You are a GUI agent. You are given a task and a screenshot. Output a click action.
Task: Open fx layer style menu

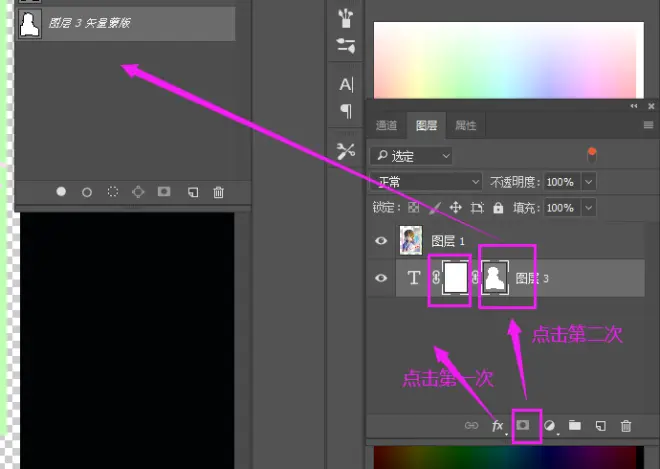[x=498, y=426]
